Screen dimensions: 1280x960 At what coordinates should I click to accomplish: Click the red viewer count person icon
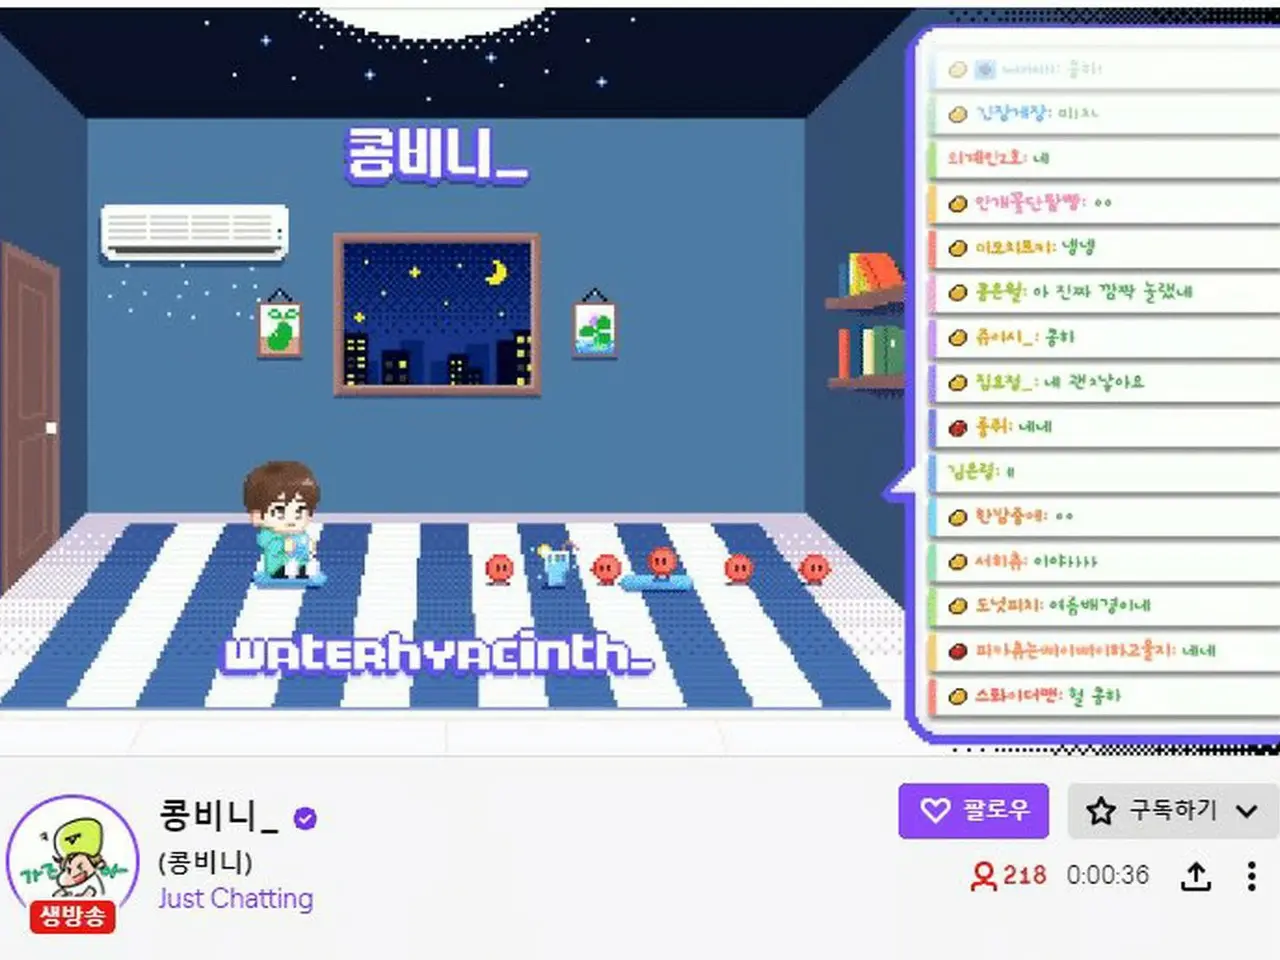[x=984, y=876]
